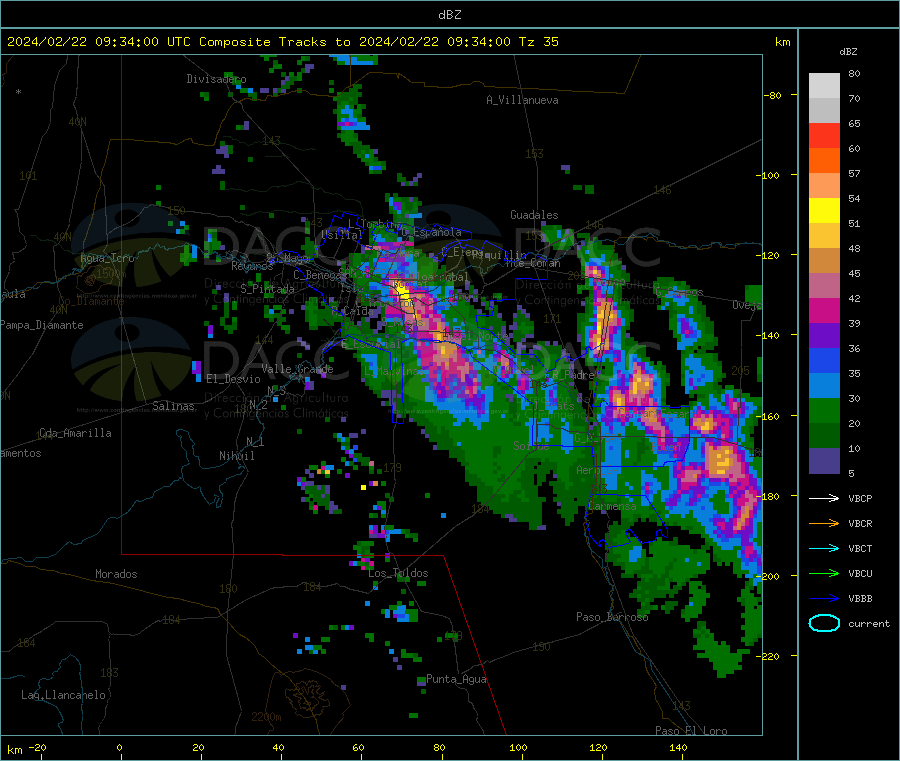900x761 pixels.
Task: Select the dark green 10-20 dBZ legend swatch
Action: tap(824, 436)
